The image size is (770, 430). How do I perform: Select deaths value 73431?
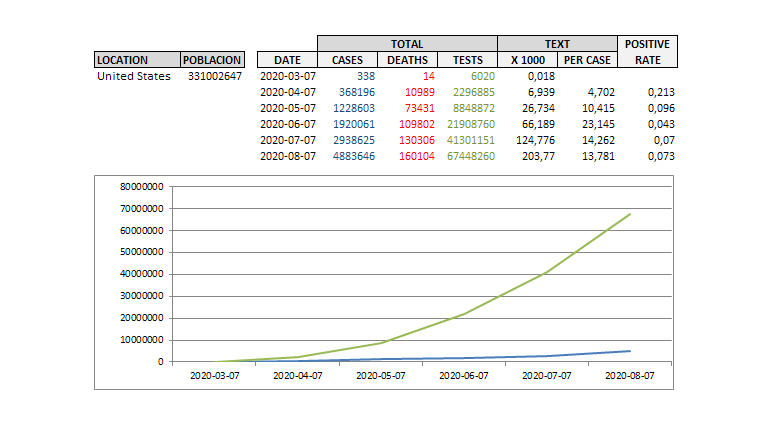tap(420, 108)
